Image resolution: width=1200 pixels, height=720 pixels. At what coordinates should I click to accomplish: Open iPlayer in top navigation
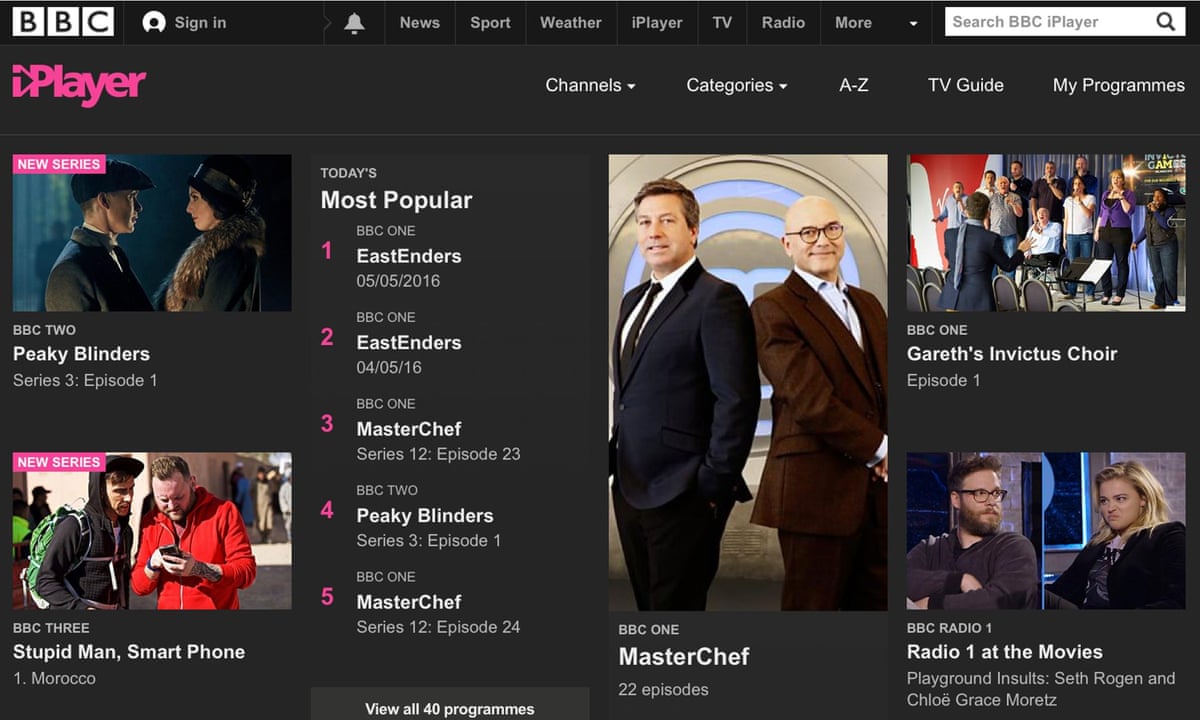[x=657, y=22]
